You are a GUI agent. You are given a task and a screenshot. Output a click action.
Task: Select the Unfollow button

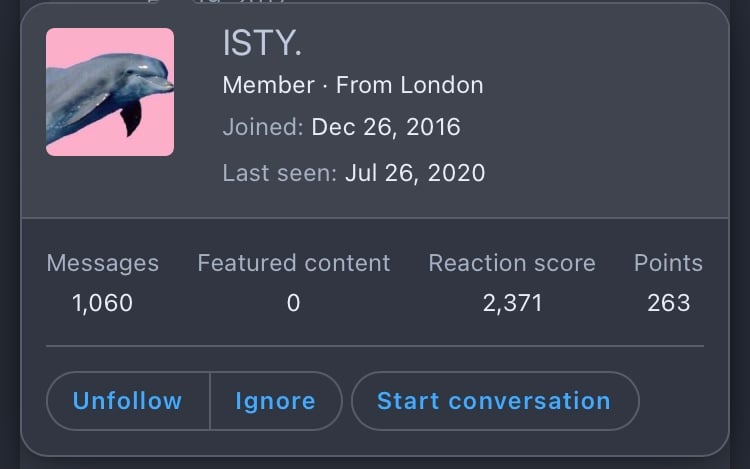click(x=128, y=401)
